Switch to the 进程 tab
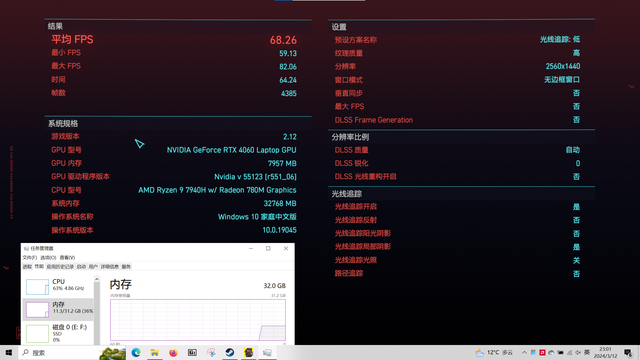The width and height of the screenshot is (640, 360). pos(27,267)
